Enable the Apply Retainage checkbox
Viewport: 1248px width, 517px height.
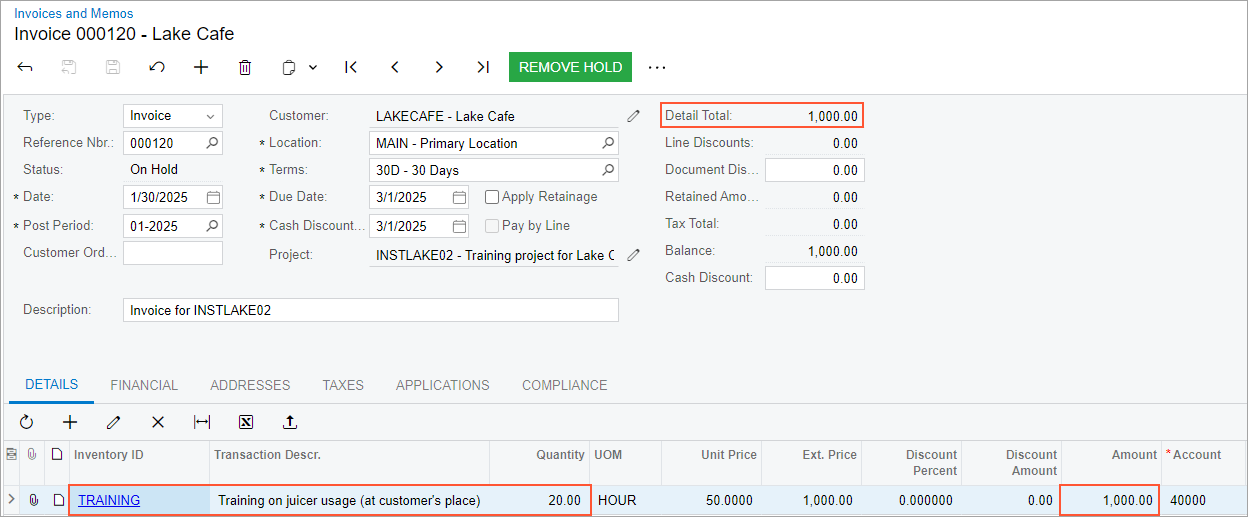492,197
